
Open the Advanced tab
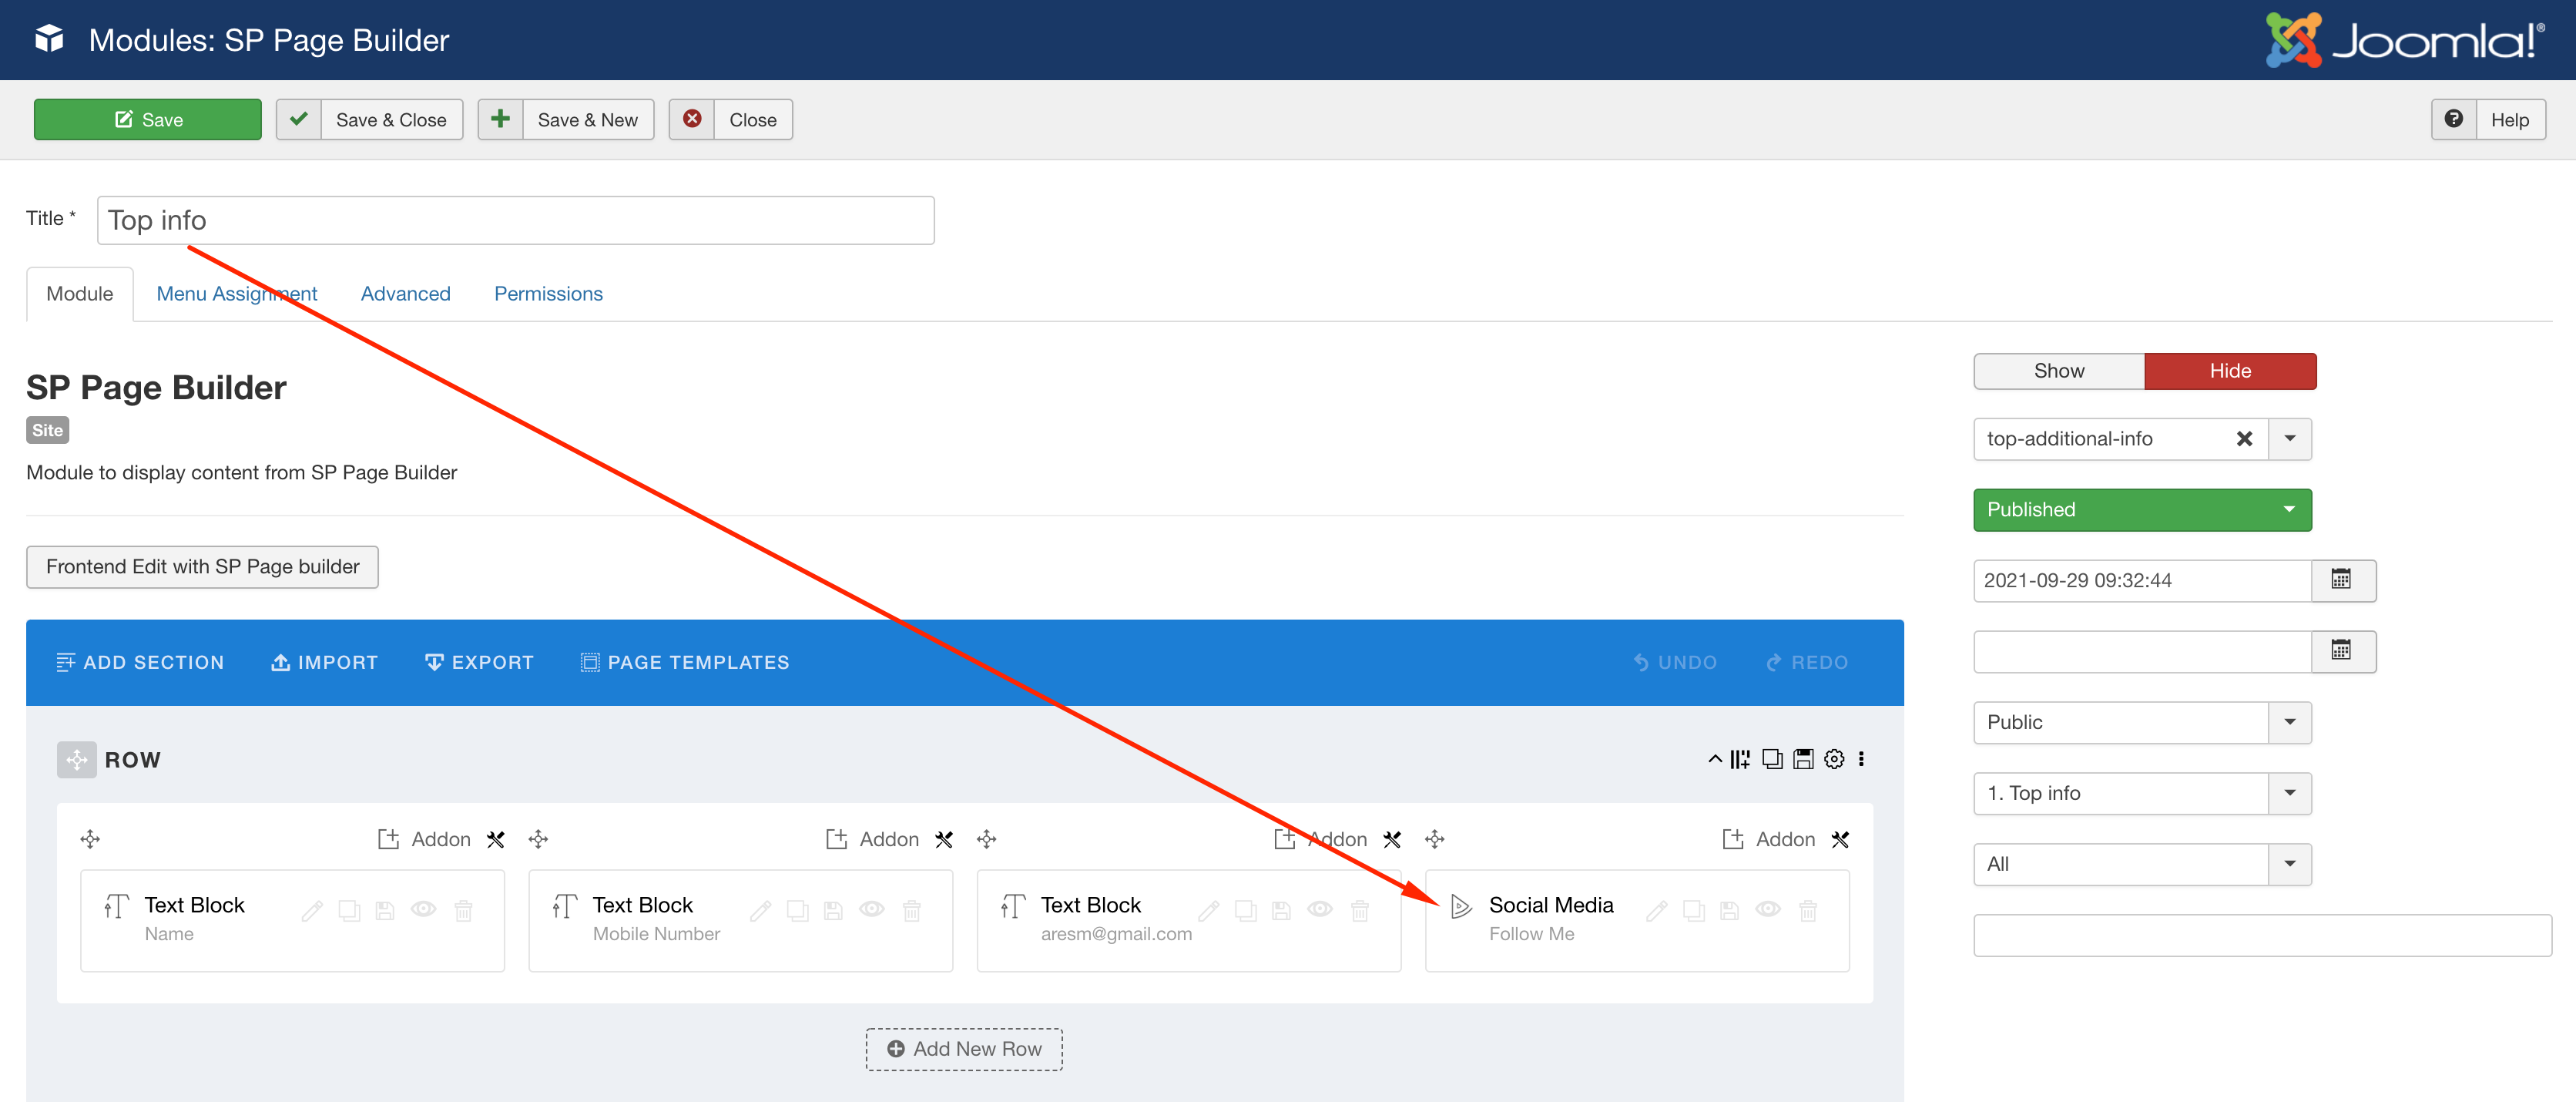(405, 294)
